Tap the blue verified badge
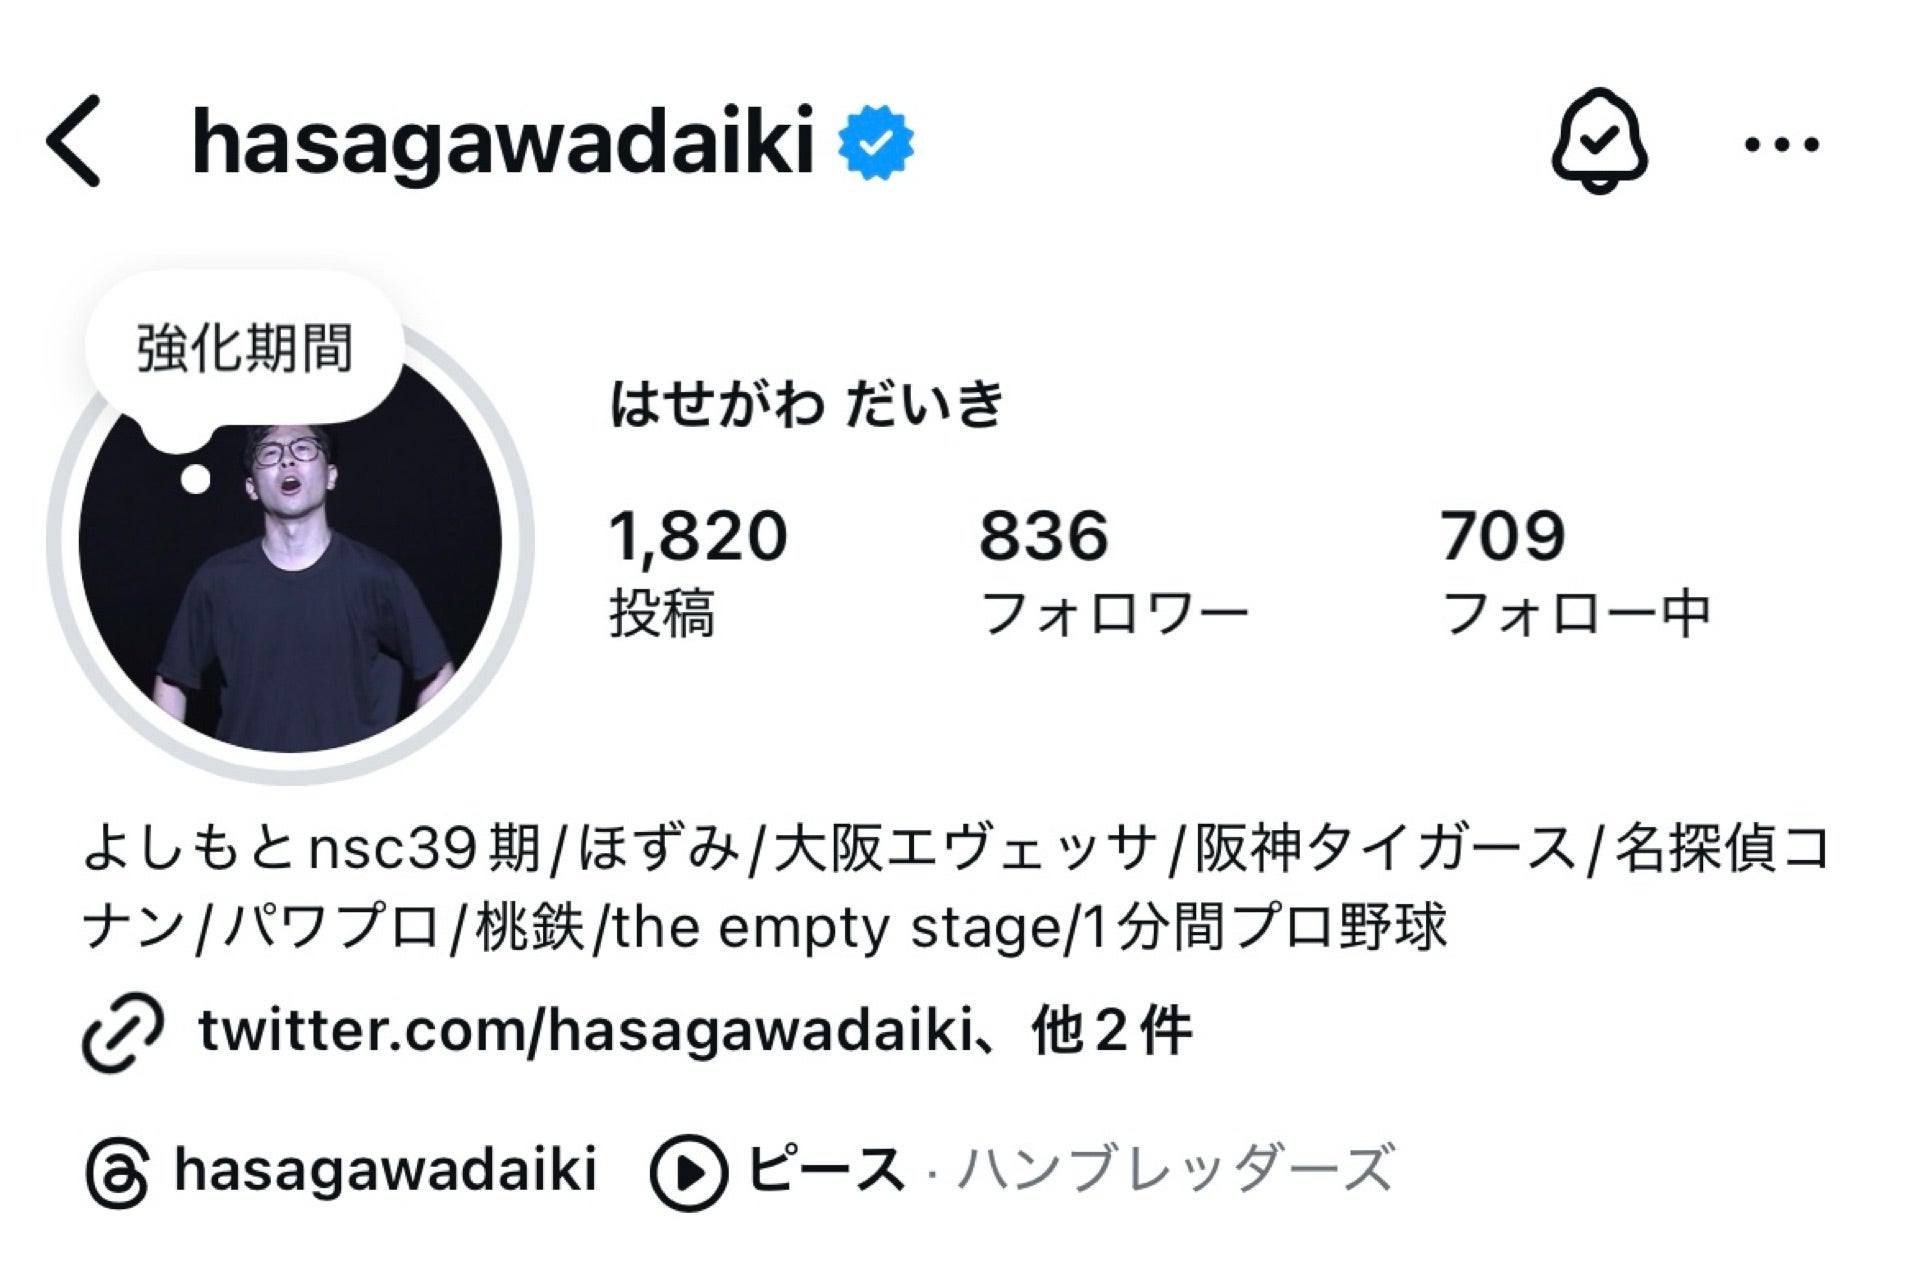The width and height of the screenshot is (1920, 1264). point(875,143)
